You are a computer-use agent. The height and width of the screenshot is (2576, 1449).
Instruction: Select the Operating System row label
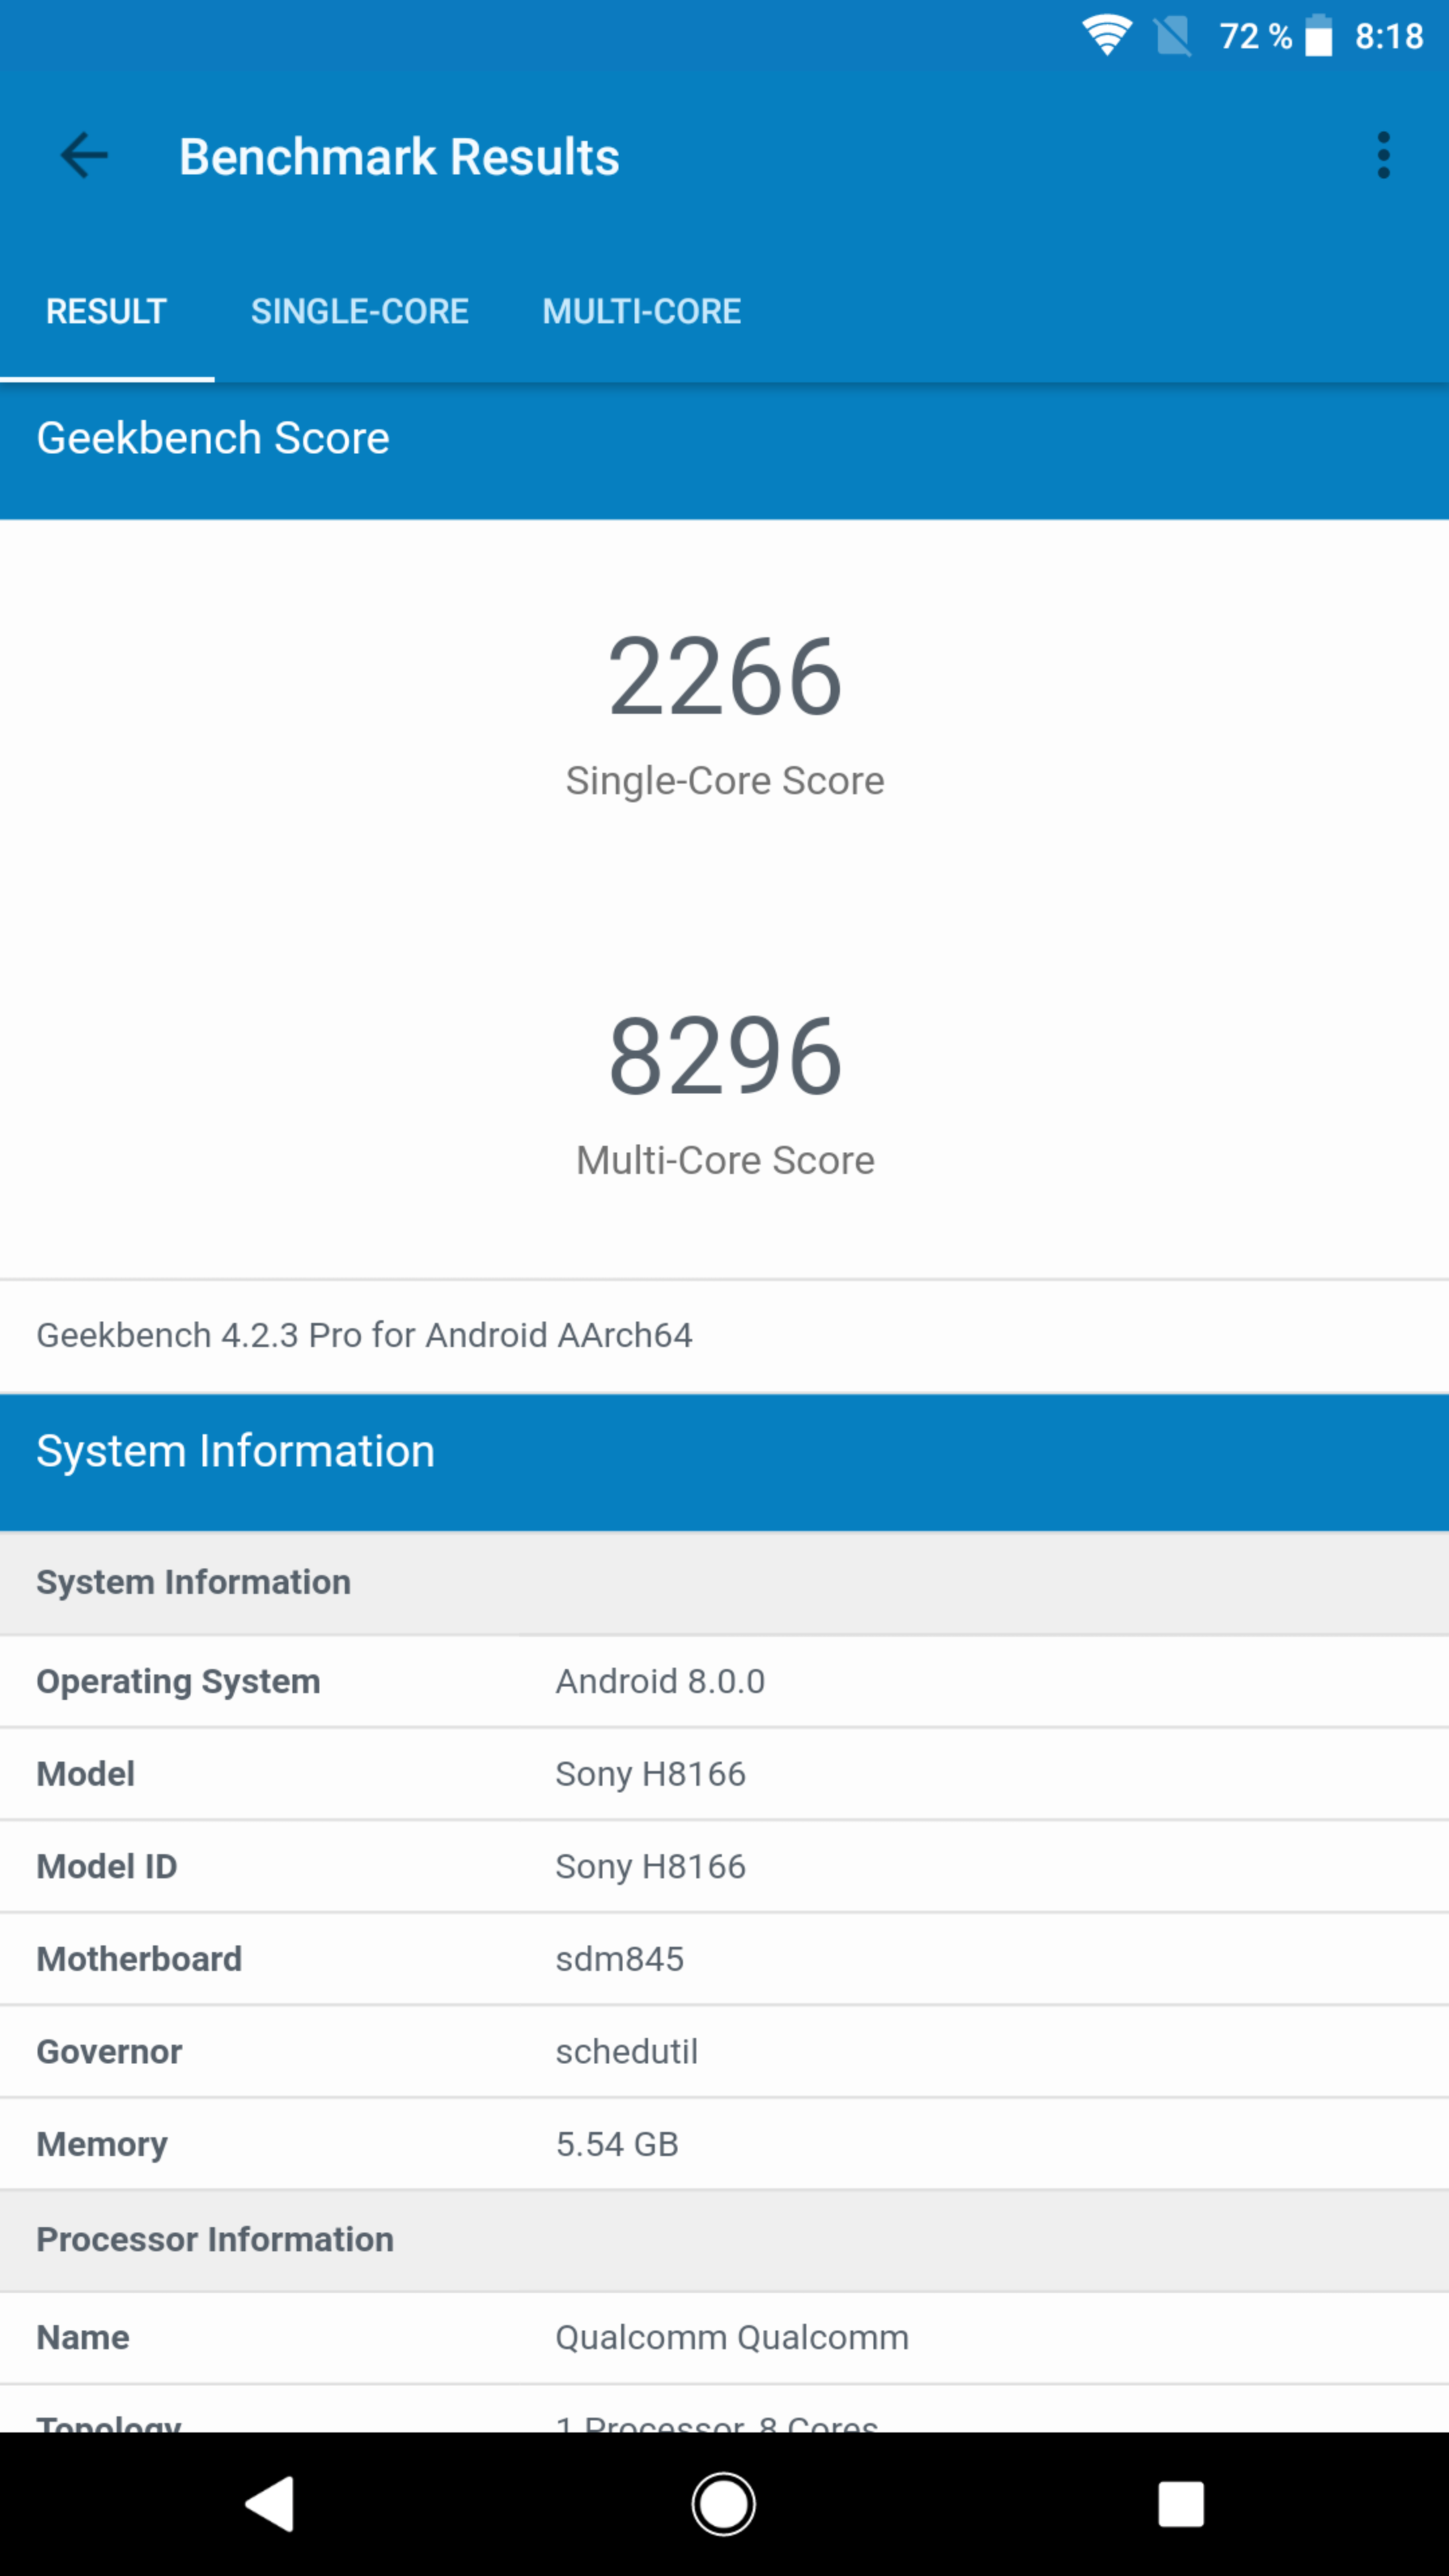pos(178,1682)
